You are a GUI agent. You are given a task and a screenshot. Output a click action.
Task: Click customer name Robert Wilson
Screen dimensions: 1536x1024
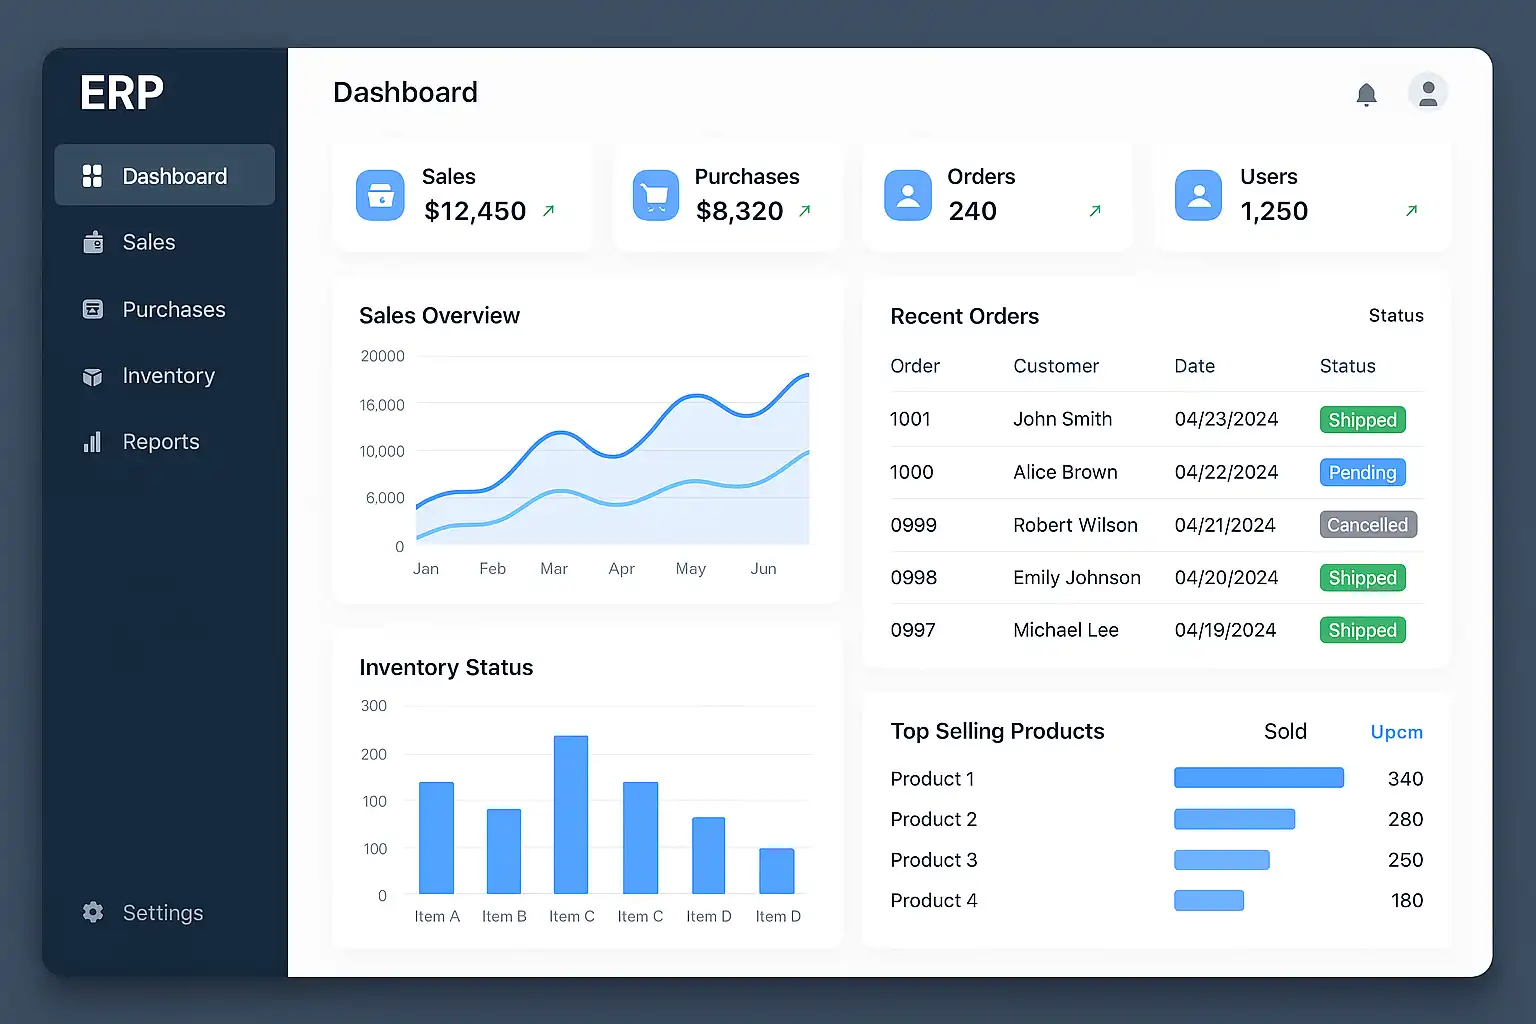pos(1075,525)
